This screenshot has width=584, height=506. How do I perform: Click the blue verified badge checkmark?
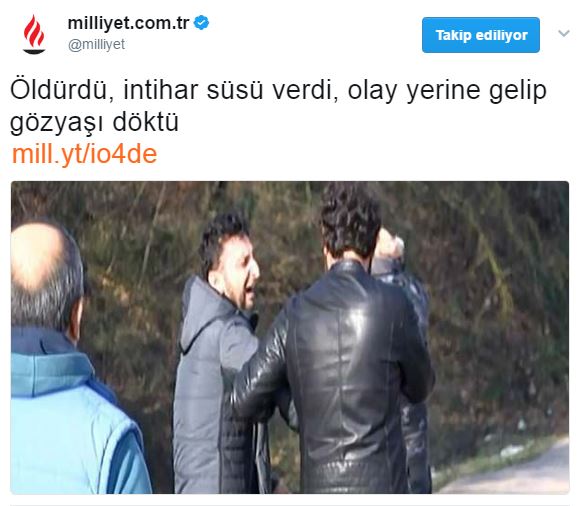click(x=201, y=23)
